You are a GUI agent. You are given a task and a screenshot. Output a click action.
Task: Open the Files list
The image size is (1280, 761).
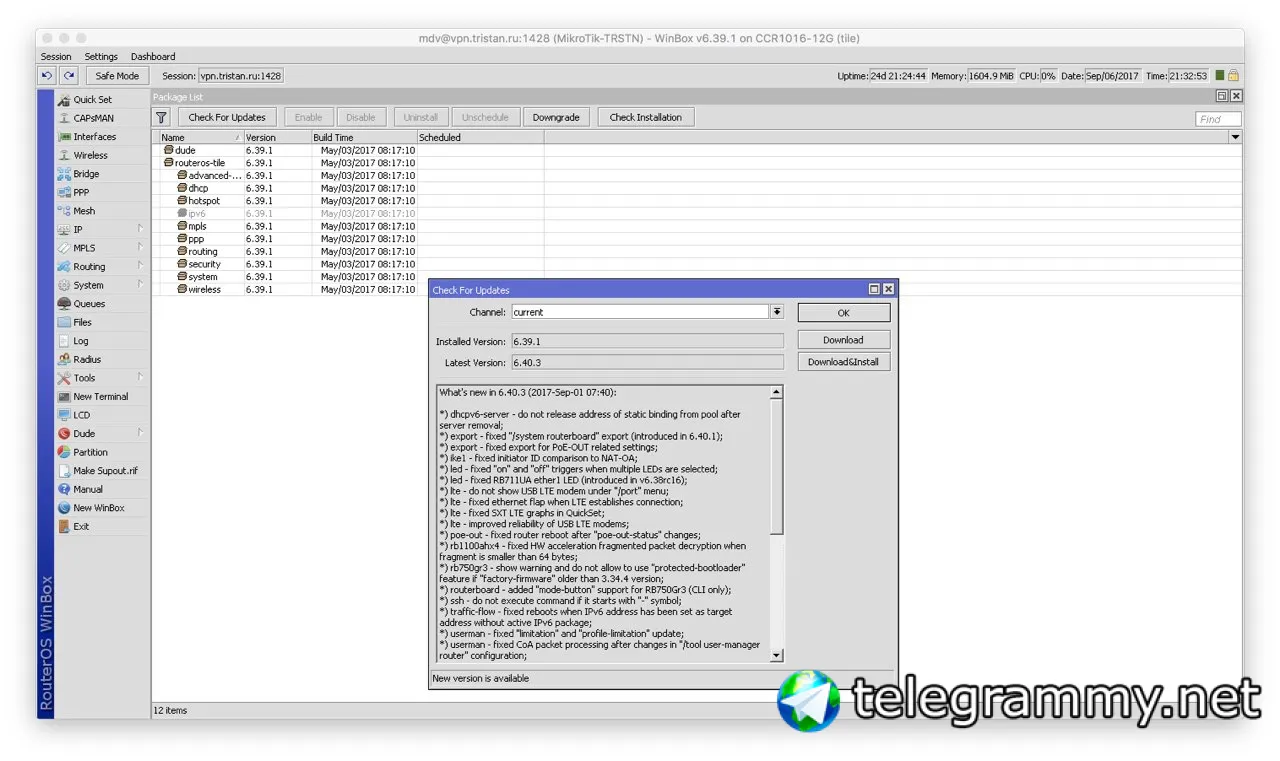coord(82,322)
